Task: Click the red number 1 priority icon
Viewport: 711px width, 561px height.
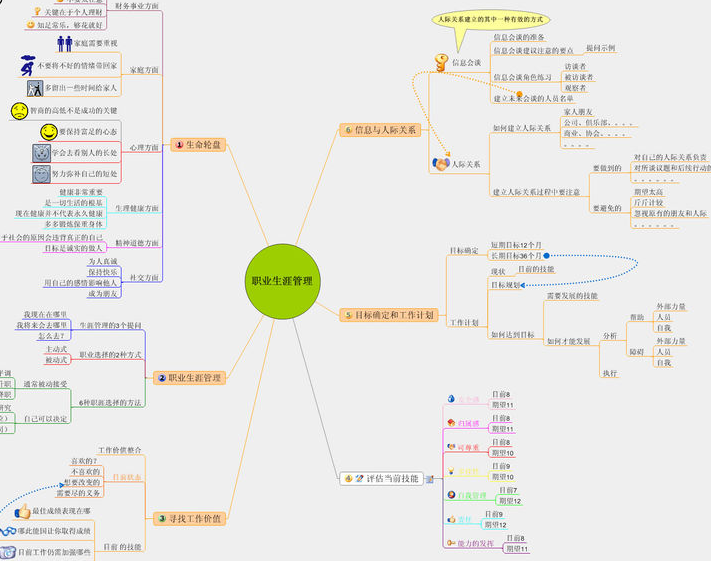Action: pos(180,145)
